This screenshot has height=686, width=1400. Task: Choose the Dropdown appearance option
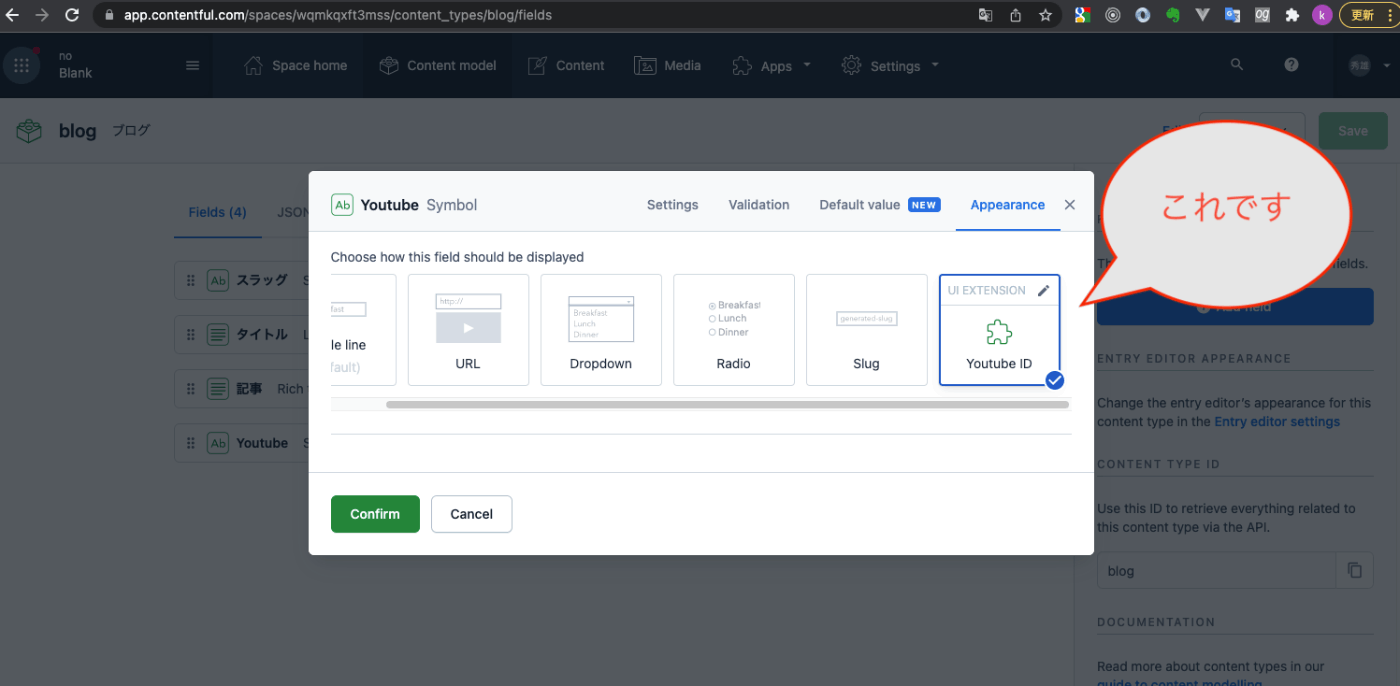coord(601,330)
